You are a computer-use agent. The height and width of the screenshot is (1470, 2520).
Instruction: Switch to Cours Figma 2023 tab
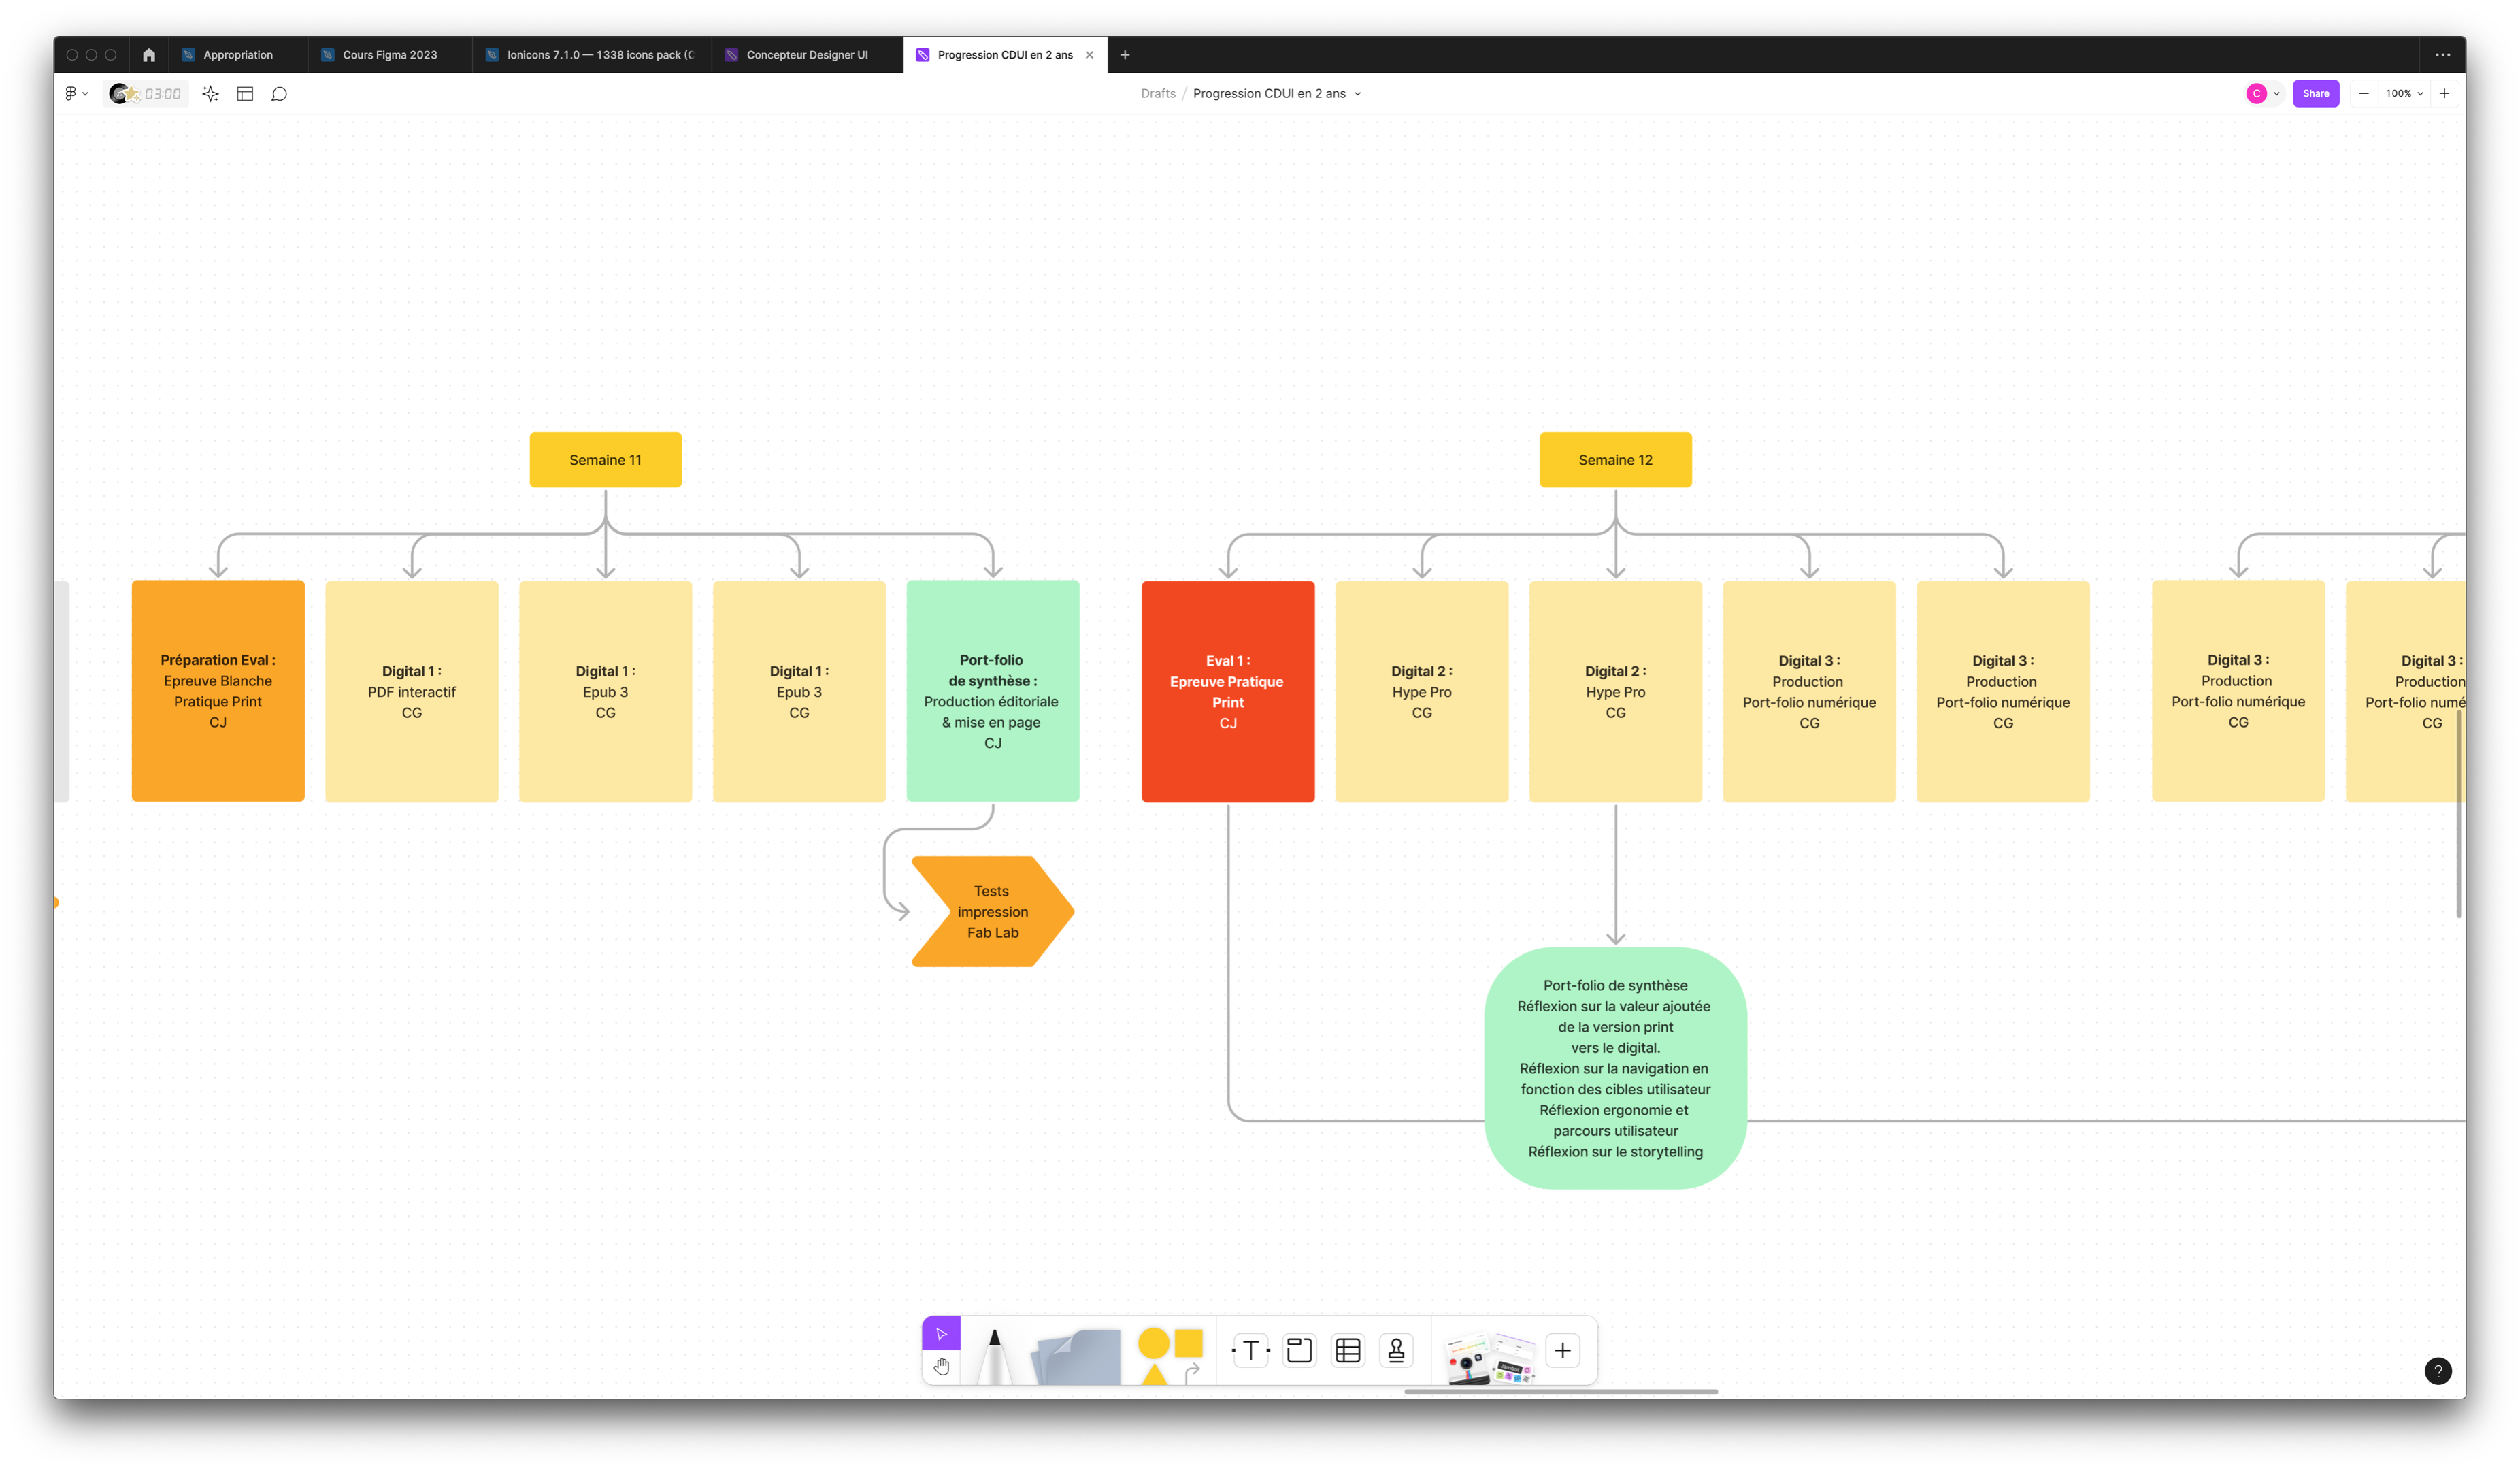pos(389,55)
